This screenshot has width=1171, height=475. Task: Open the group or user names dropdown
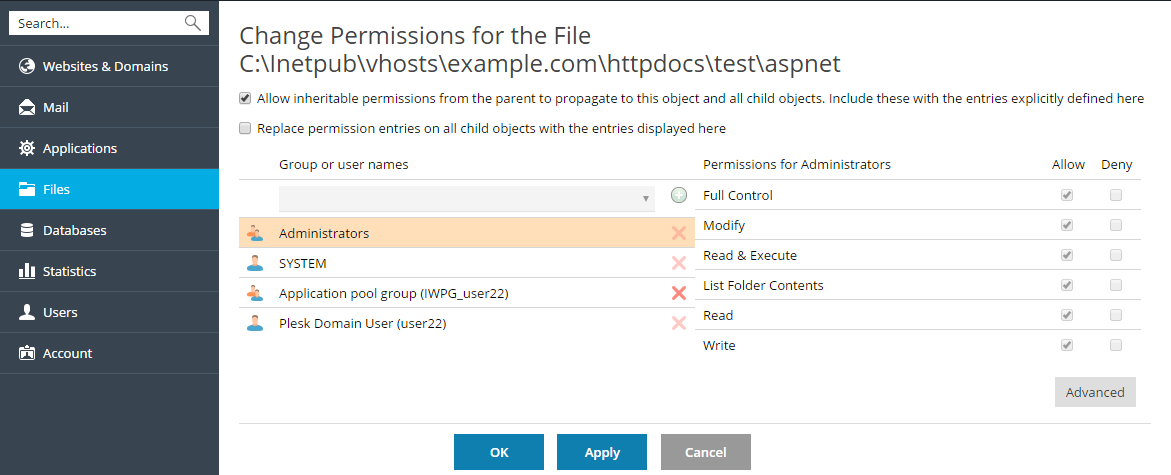(x=466, y=198)
